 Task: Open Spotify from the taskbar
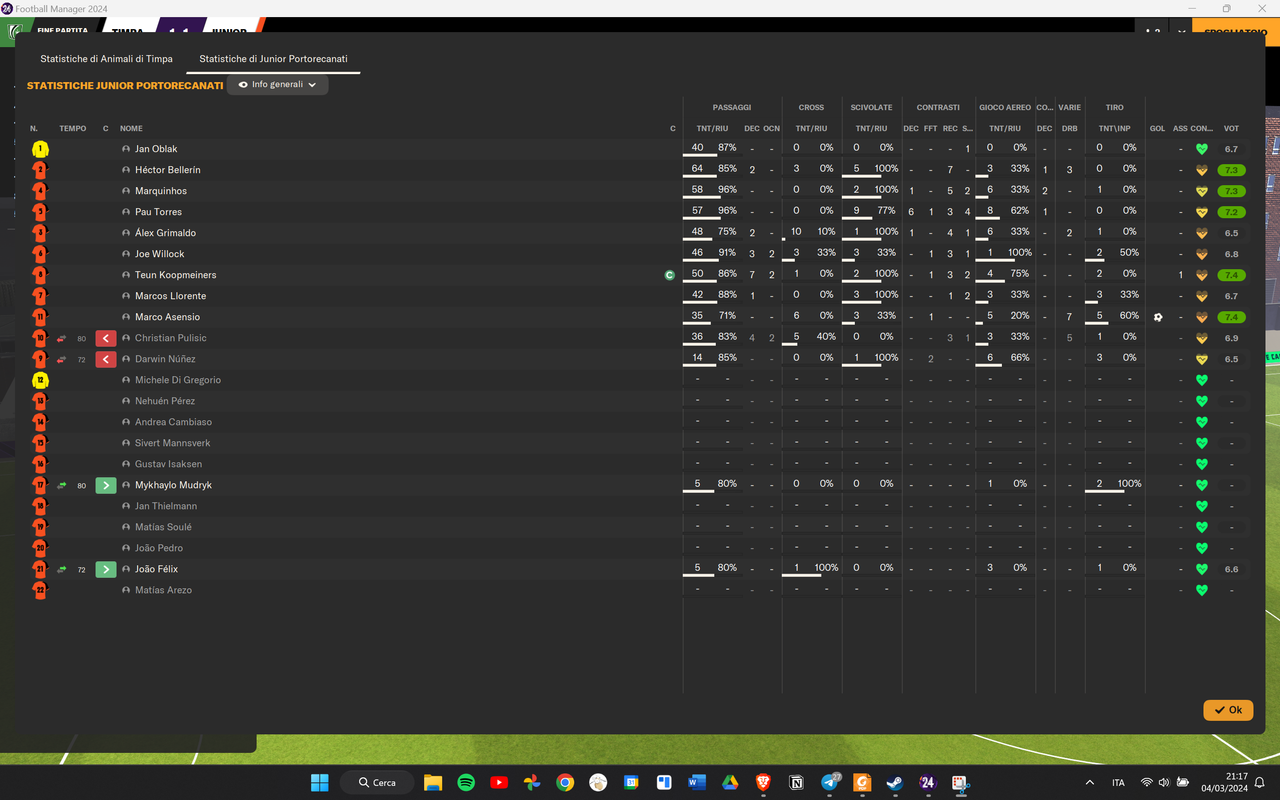coord(466,782)
